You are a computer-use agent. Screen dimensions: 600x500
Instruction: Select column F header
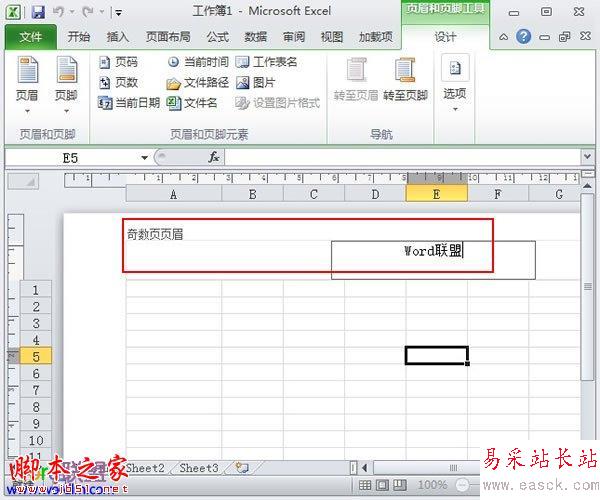[498, 194]
